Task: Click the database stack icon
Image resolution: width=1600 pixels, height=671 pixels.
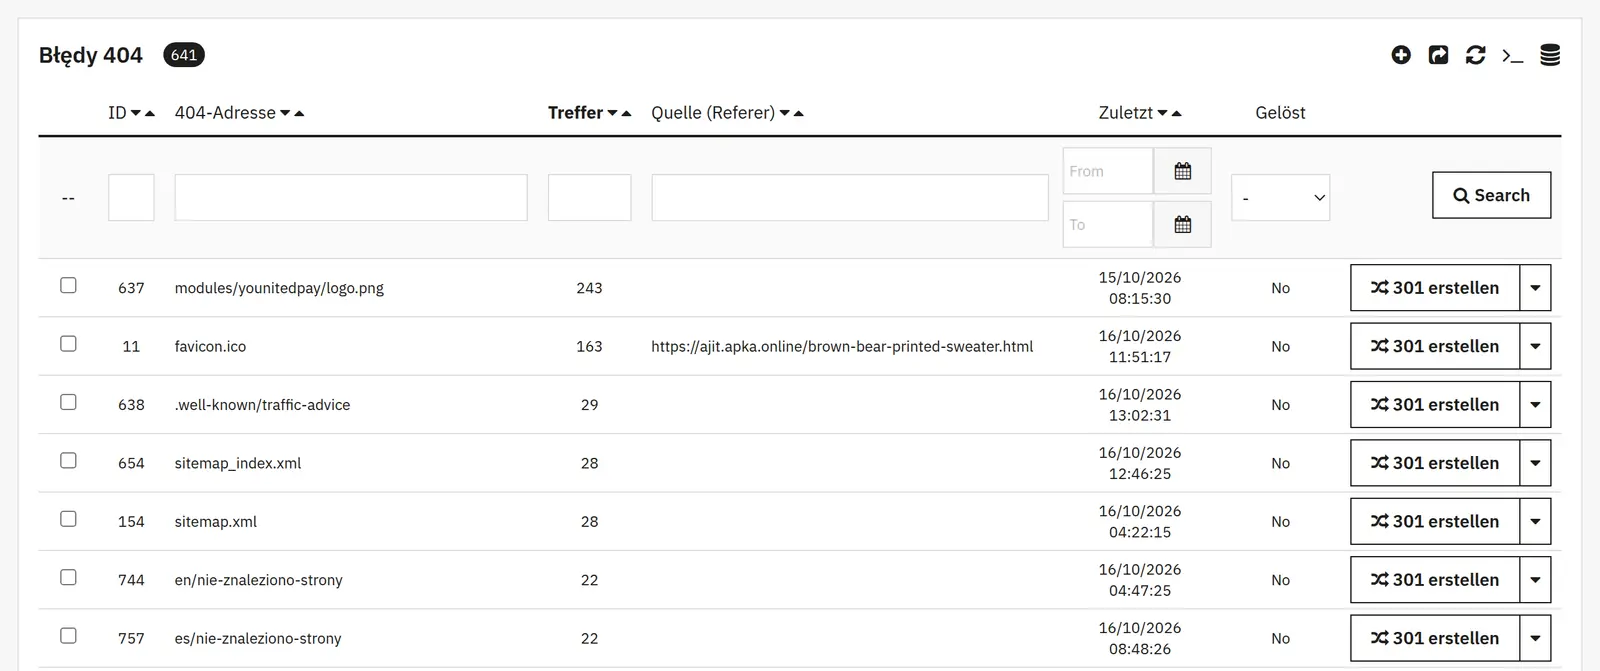Action: pos(1550,55)
